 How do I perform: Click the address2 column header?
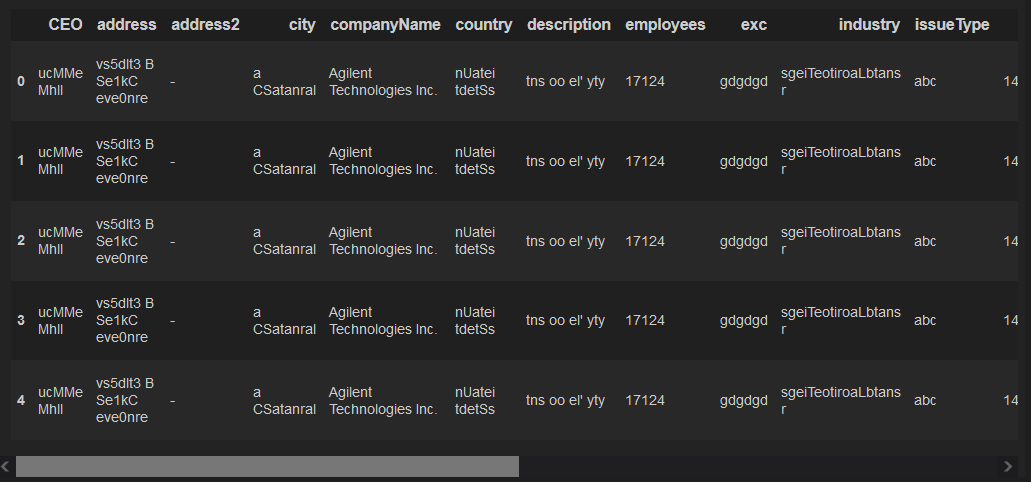(205, 25)
